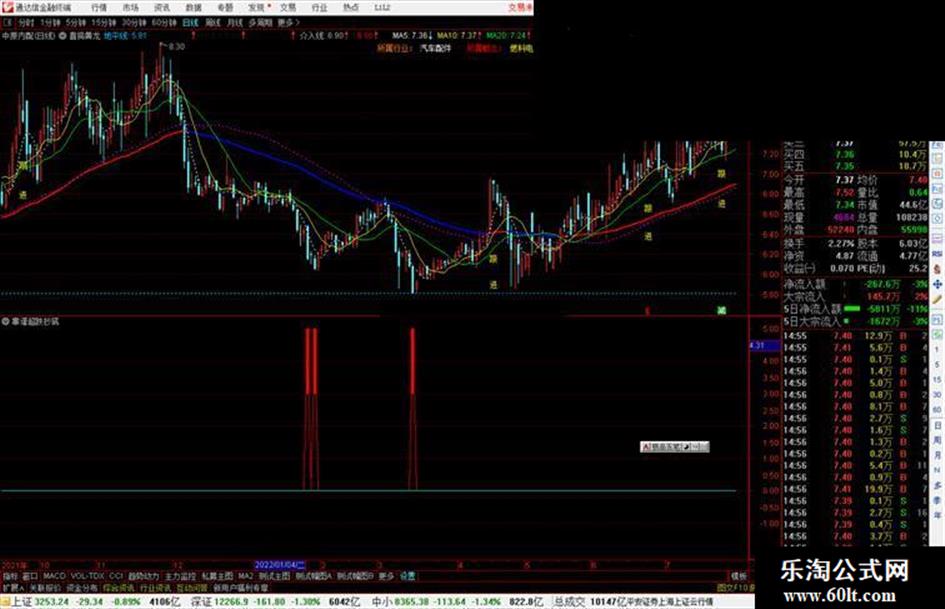Expand 更多 in the indicator bar

386,576
